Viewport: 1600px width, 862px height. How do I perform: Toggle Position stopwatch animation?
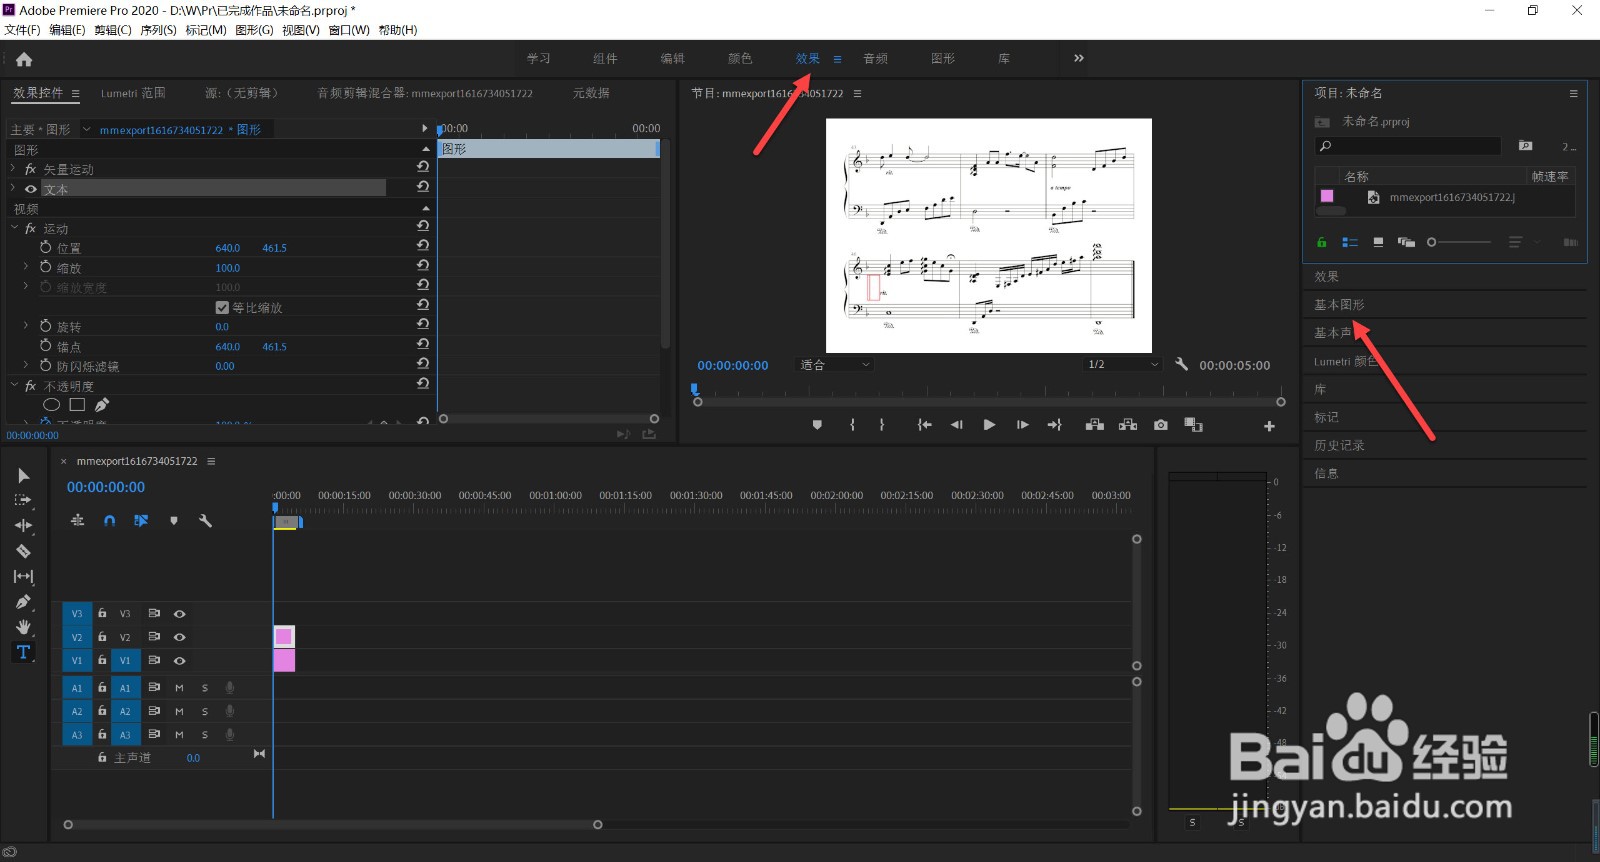(45, 247)
